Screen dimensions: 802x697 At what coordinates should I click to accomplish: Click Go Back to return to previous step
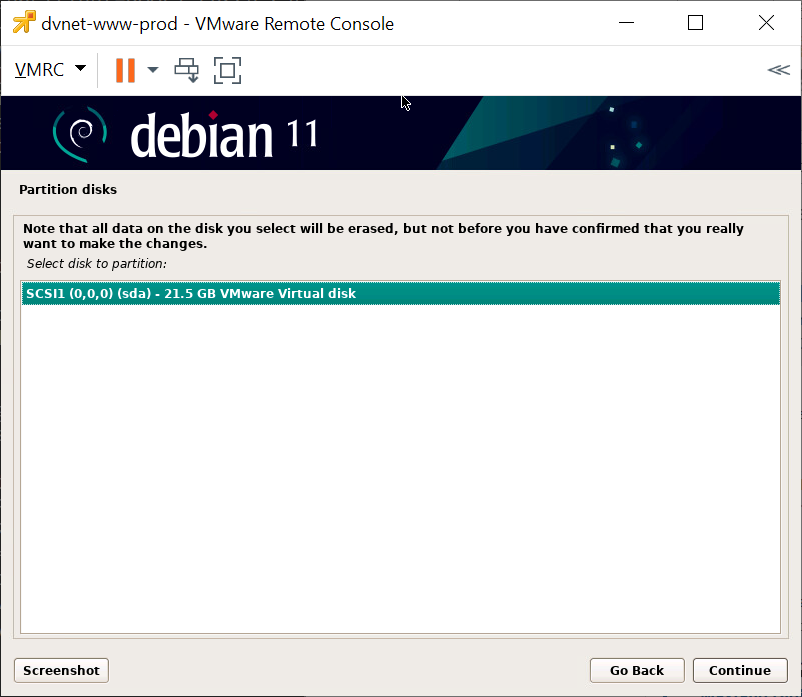tap(637, 670)
